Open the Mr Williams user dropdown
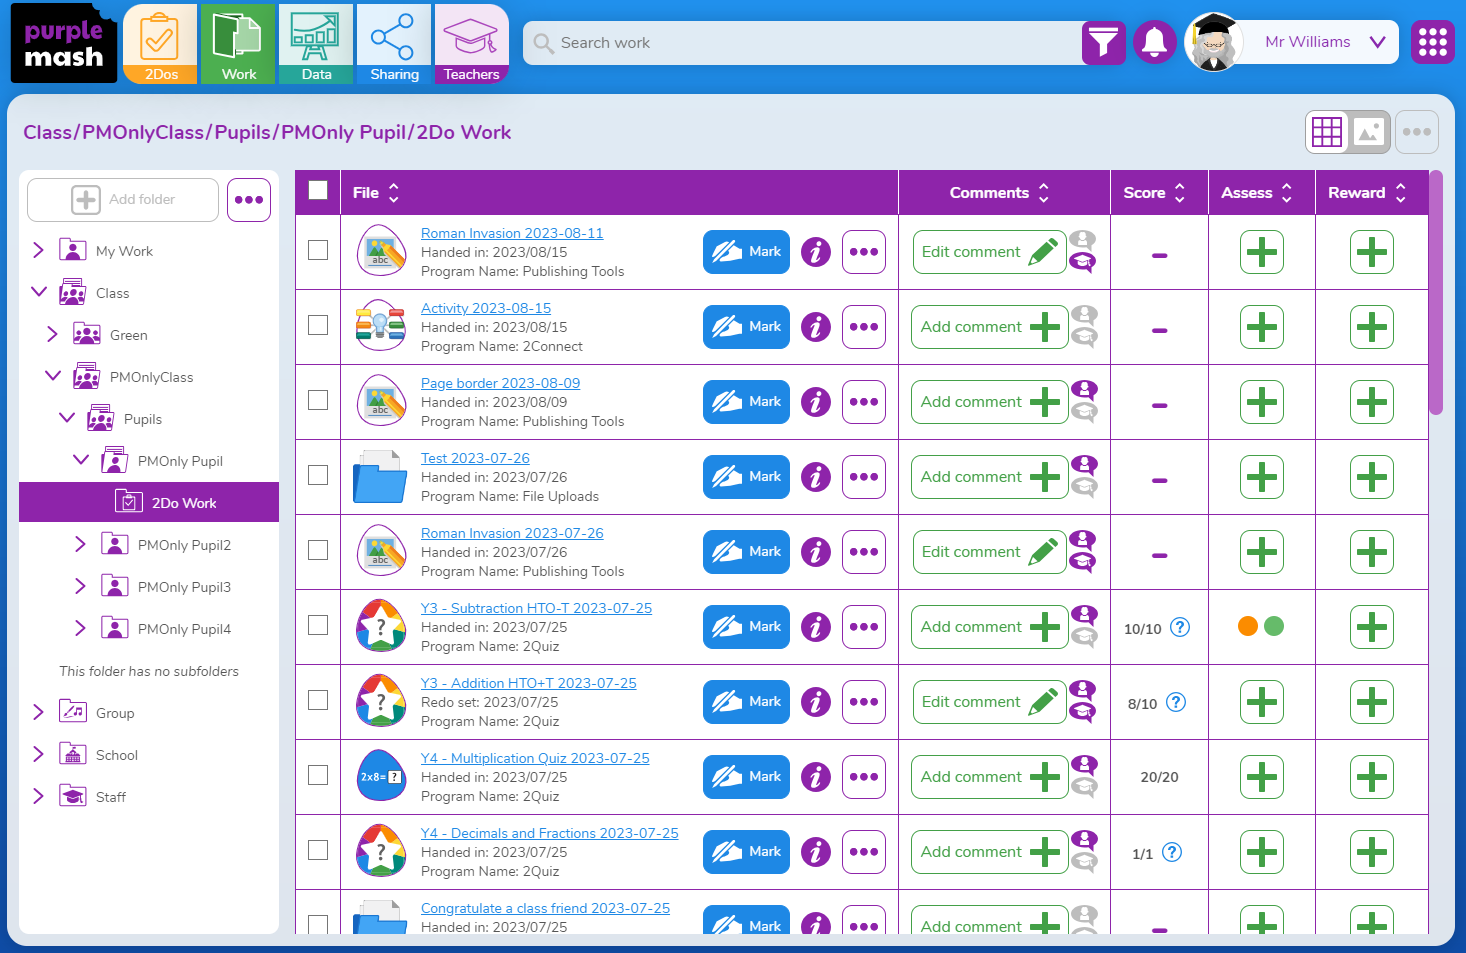 click(1376, 42)
